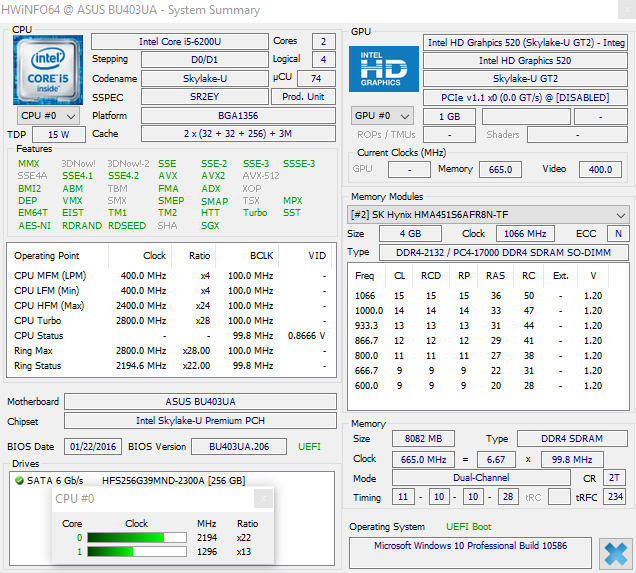Click the Skylake-U GT2 GPU codename field

525,79
